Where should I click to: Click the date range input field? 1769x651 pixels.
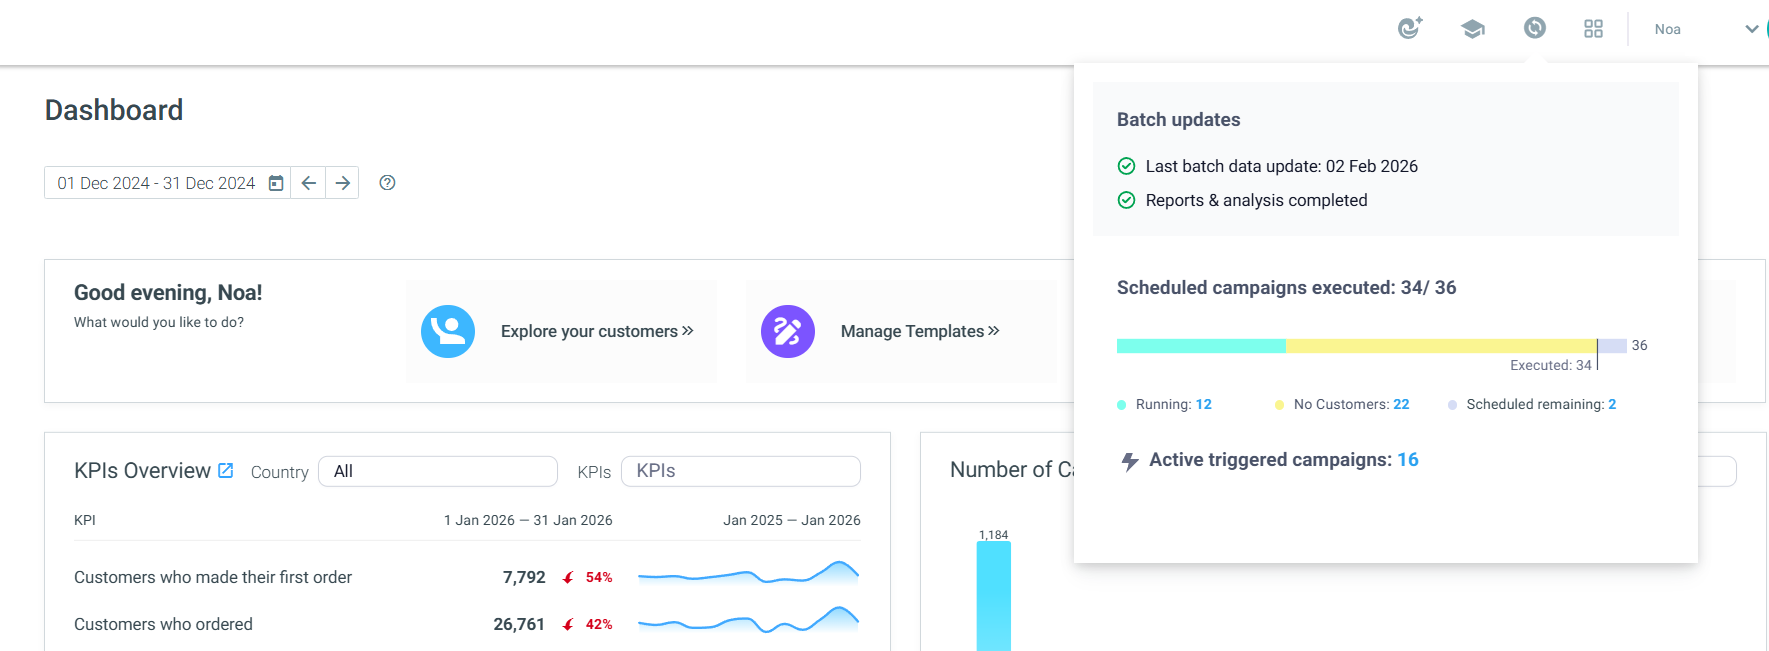[167, 183]
